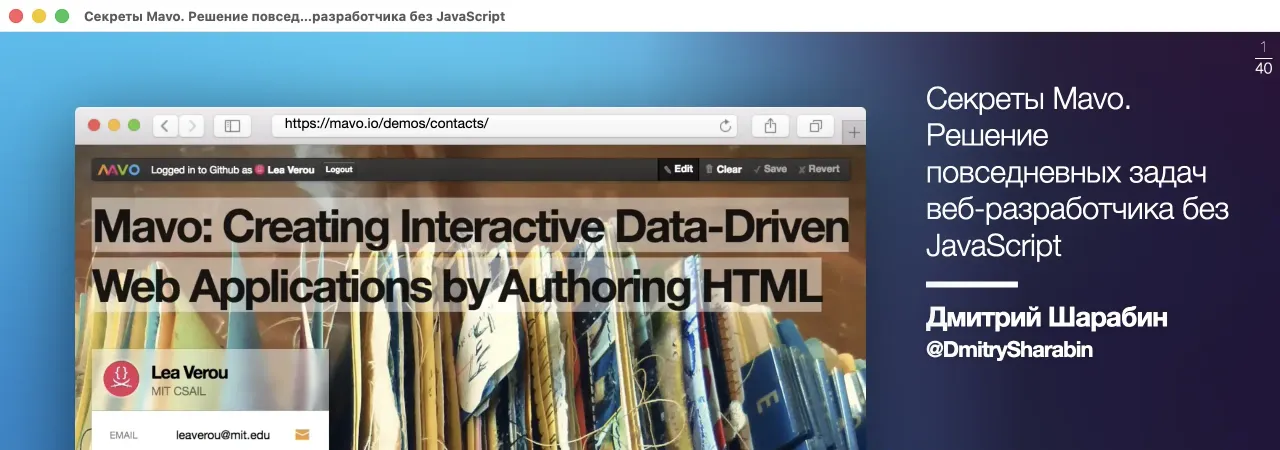Click the red close button of main window
Viewport: 1280px width, 450px height.
16,16
